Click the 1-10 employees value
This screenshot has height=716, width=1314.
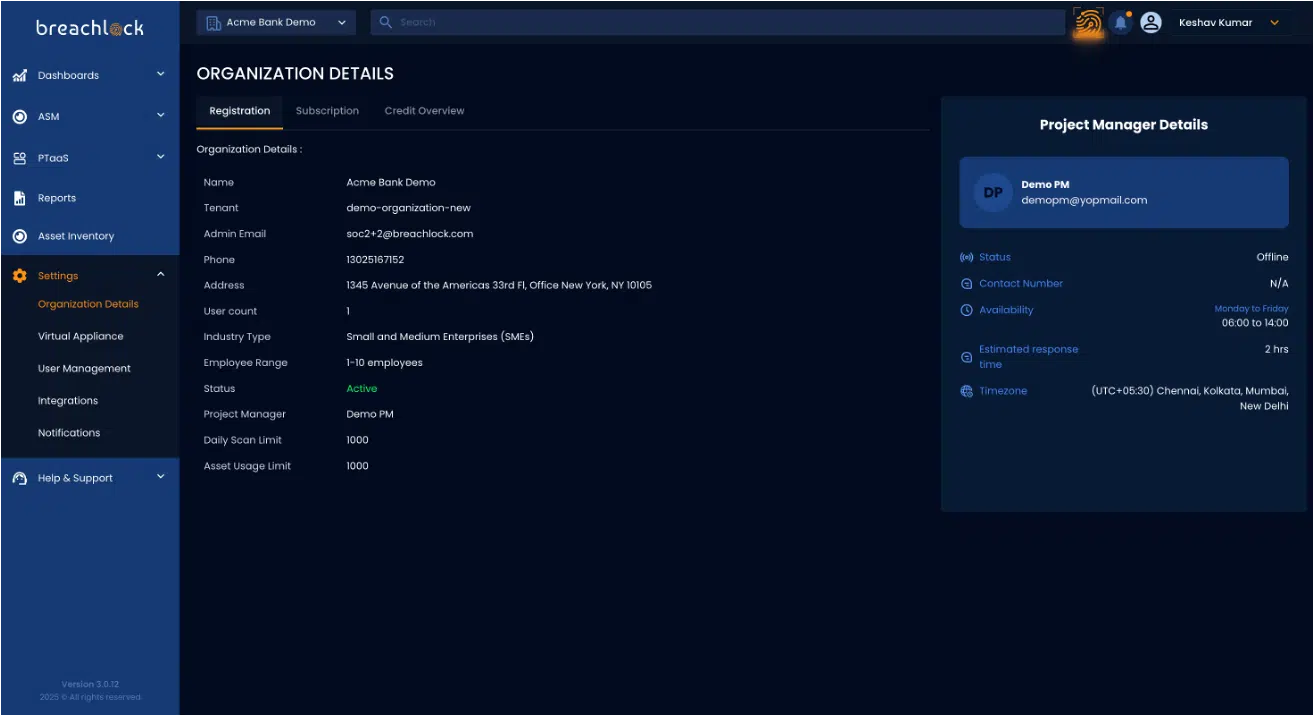(x=384, y=363)
